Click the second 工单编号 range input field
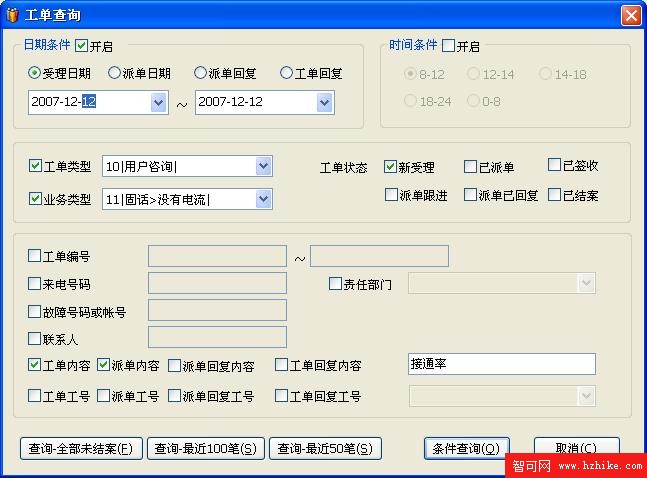Screen dimensions: 647x478 [x=379, y=256]
